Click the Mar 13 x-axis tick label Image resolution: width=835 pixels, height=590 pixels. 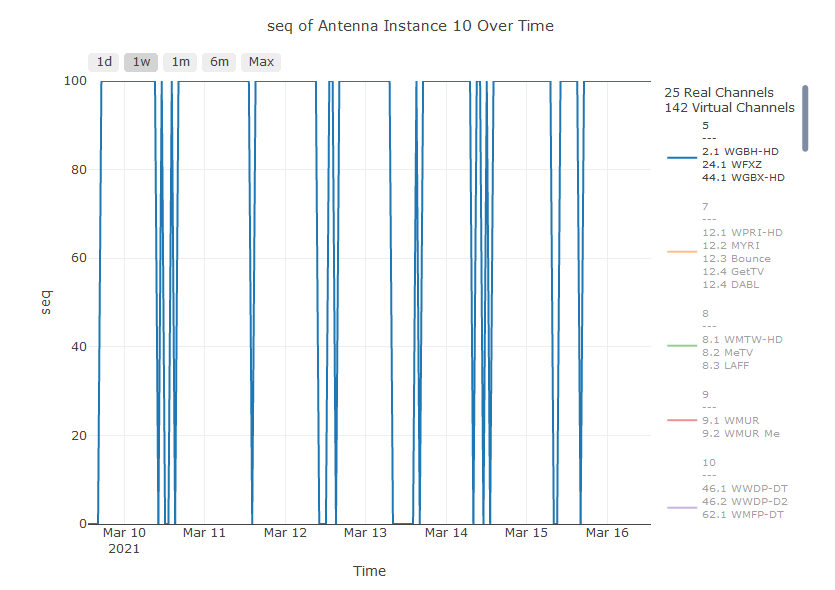coord(365,533)
